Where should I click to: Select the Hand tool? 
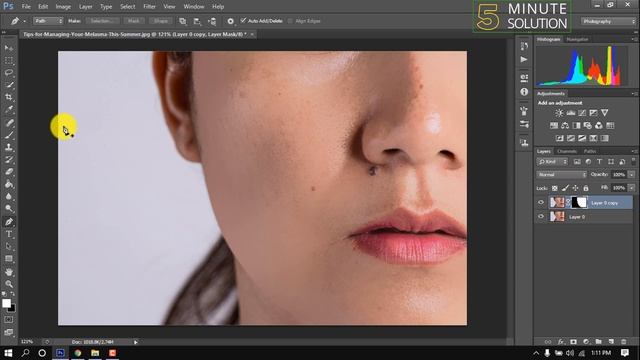[x=9, y=272]
